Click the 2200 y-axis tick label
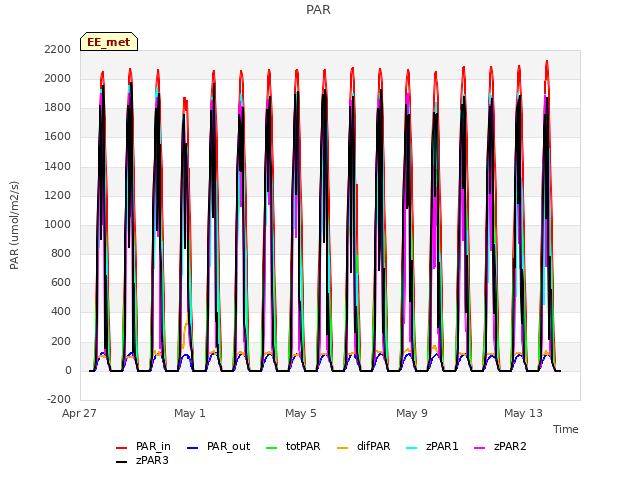 coord(58,49)
